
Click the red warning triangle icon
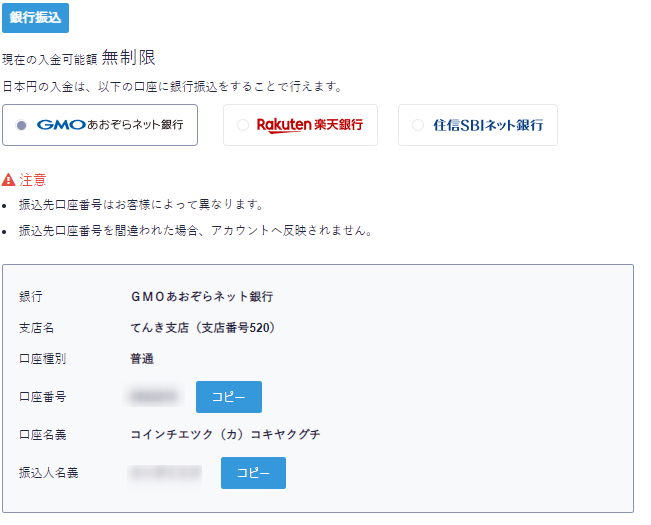pyautogui.click(x=9, y=180)
